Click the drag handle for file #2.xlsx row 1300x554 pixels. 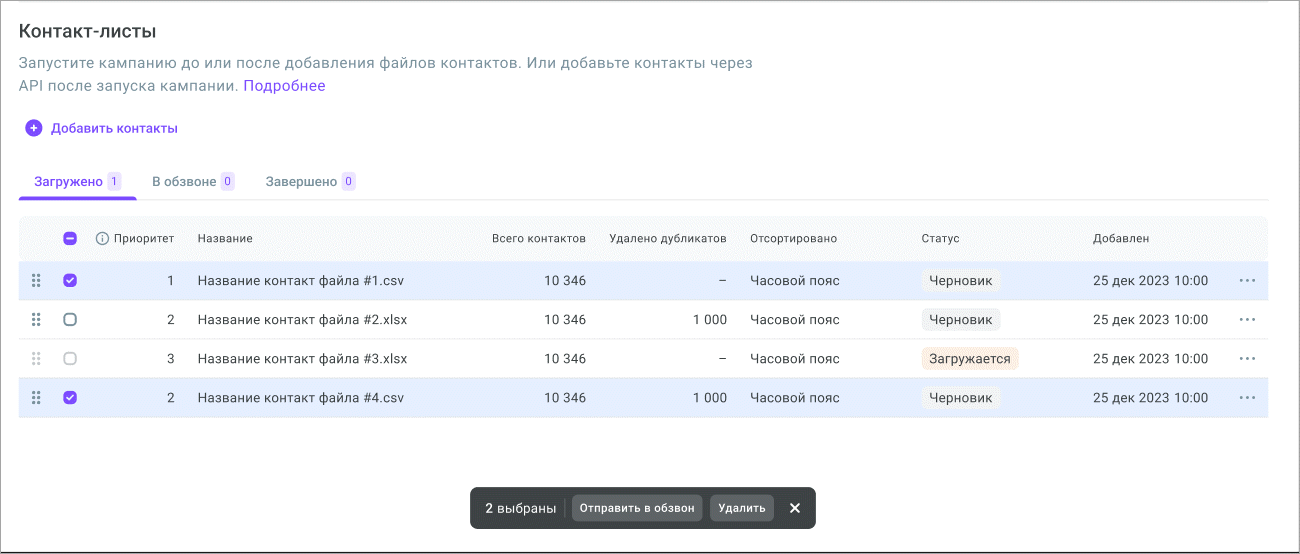click(x=36, y=320)
